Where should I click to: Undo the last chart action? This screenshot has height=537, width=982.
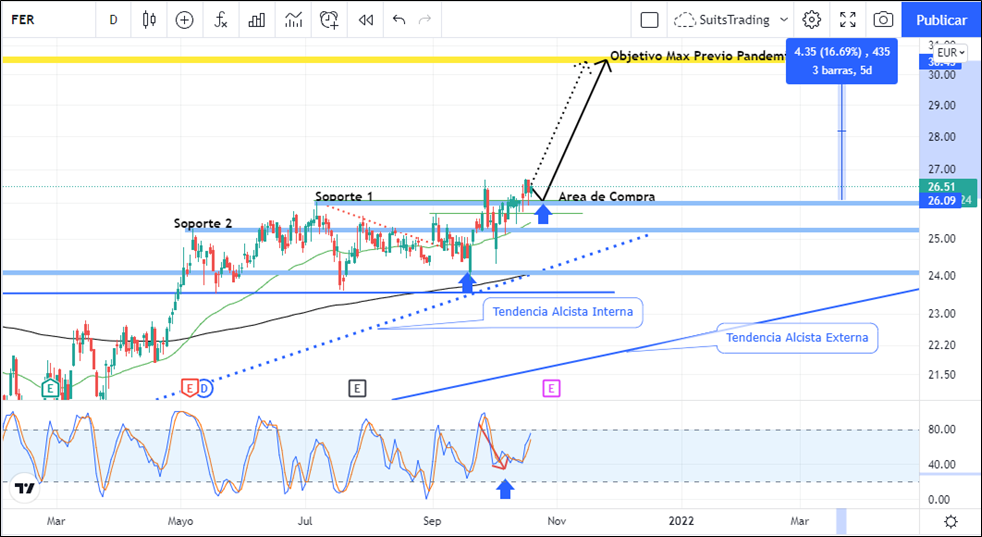(400, 19)
